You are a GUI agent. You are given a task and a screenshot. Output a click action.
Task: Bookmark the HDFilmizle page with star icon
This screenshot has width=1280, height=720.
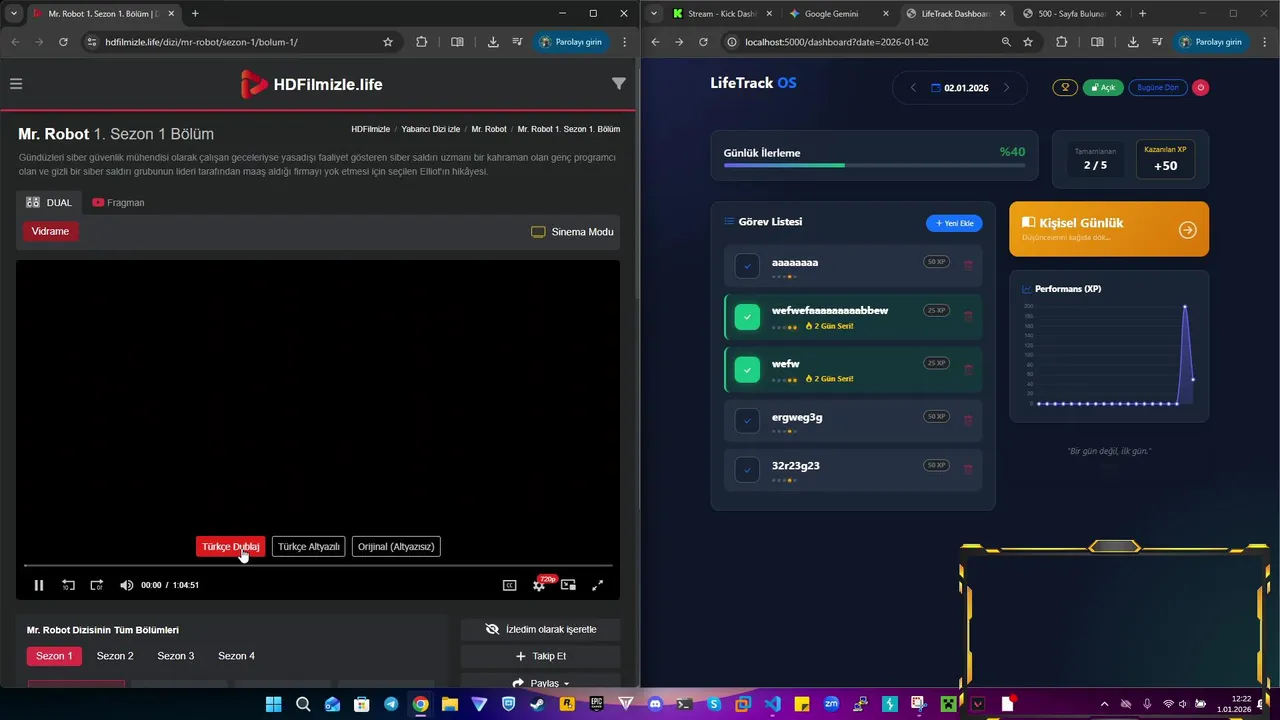[x=388, y=42]
